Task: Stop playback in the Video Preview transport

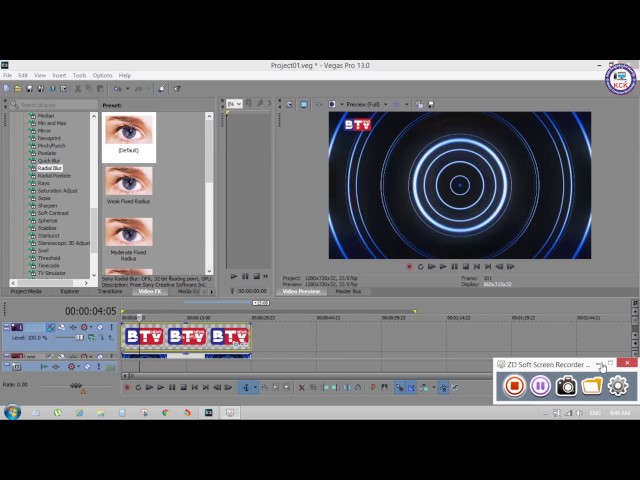Action: (466, 267)
